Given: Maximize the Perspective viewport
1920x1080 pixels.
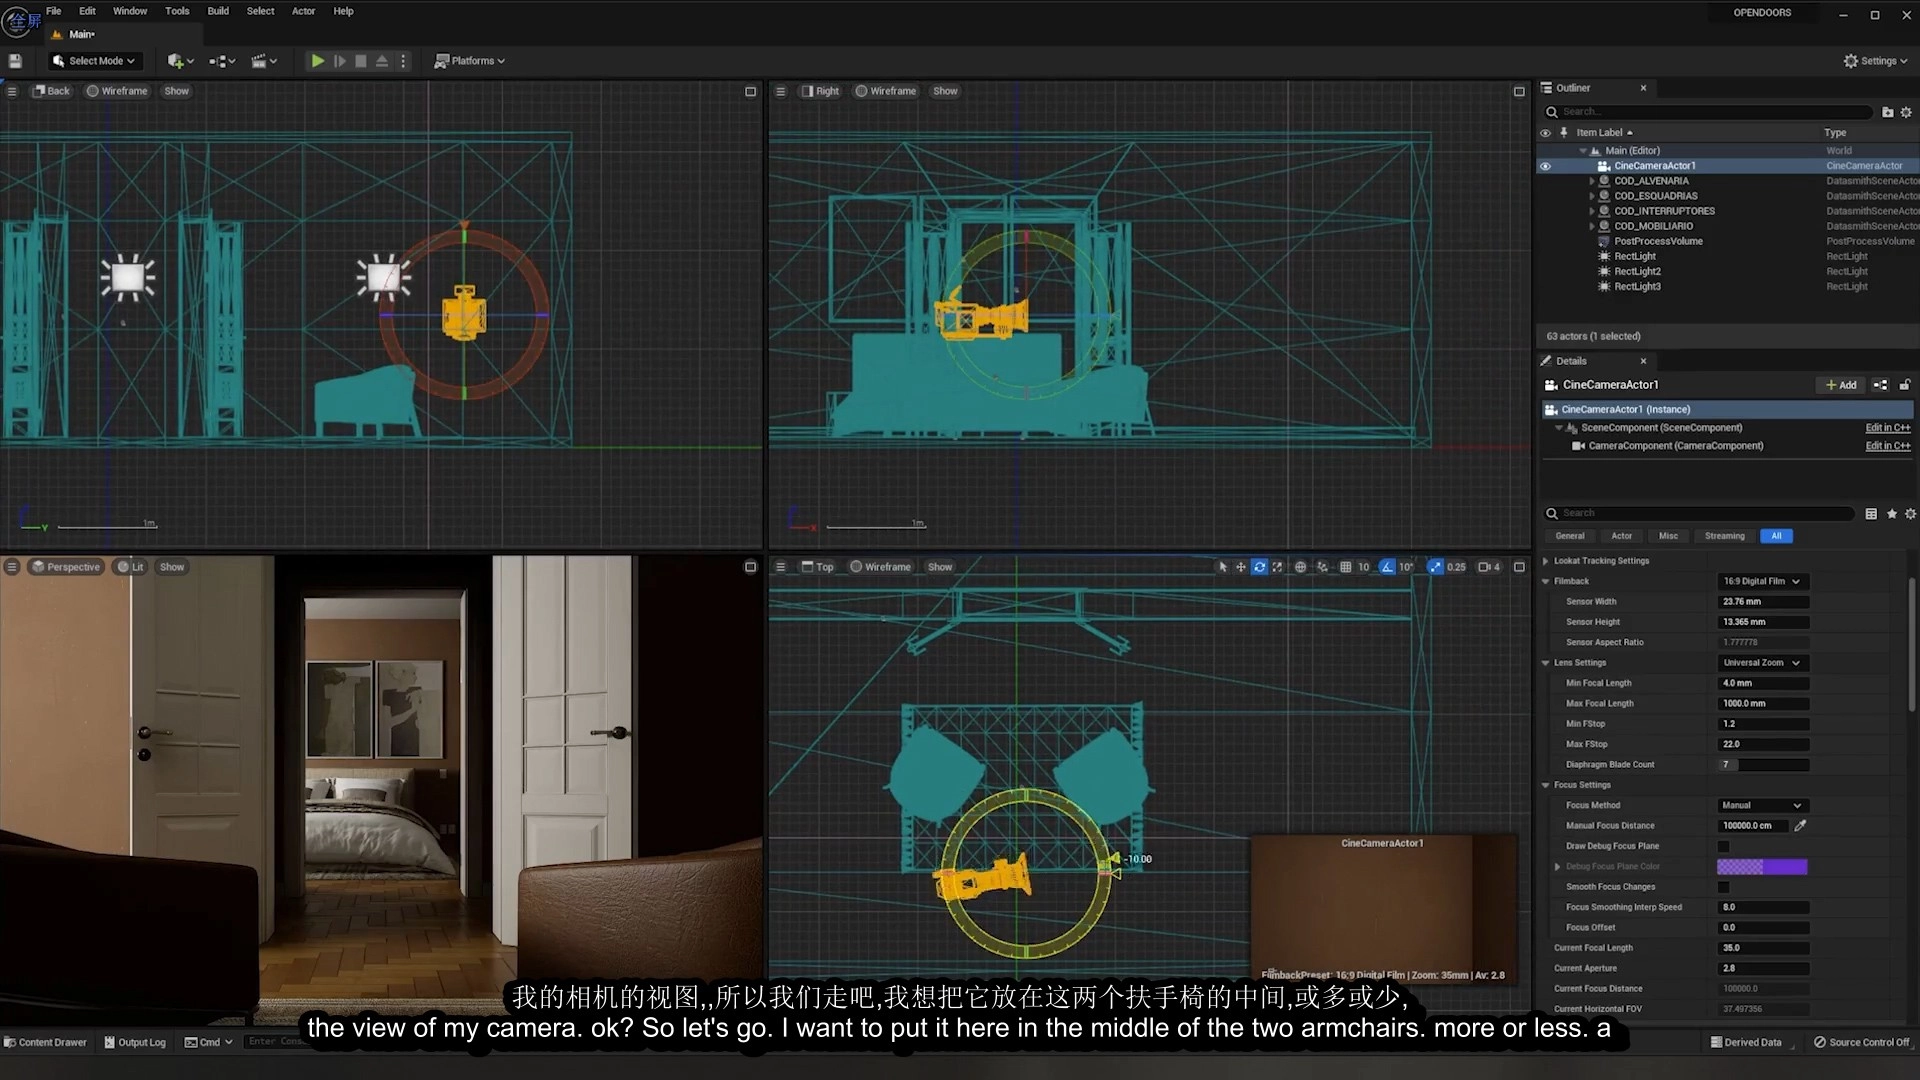Looking at the screenshot, I should click(750, 567).
